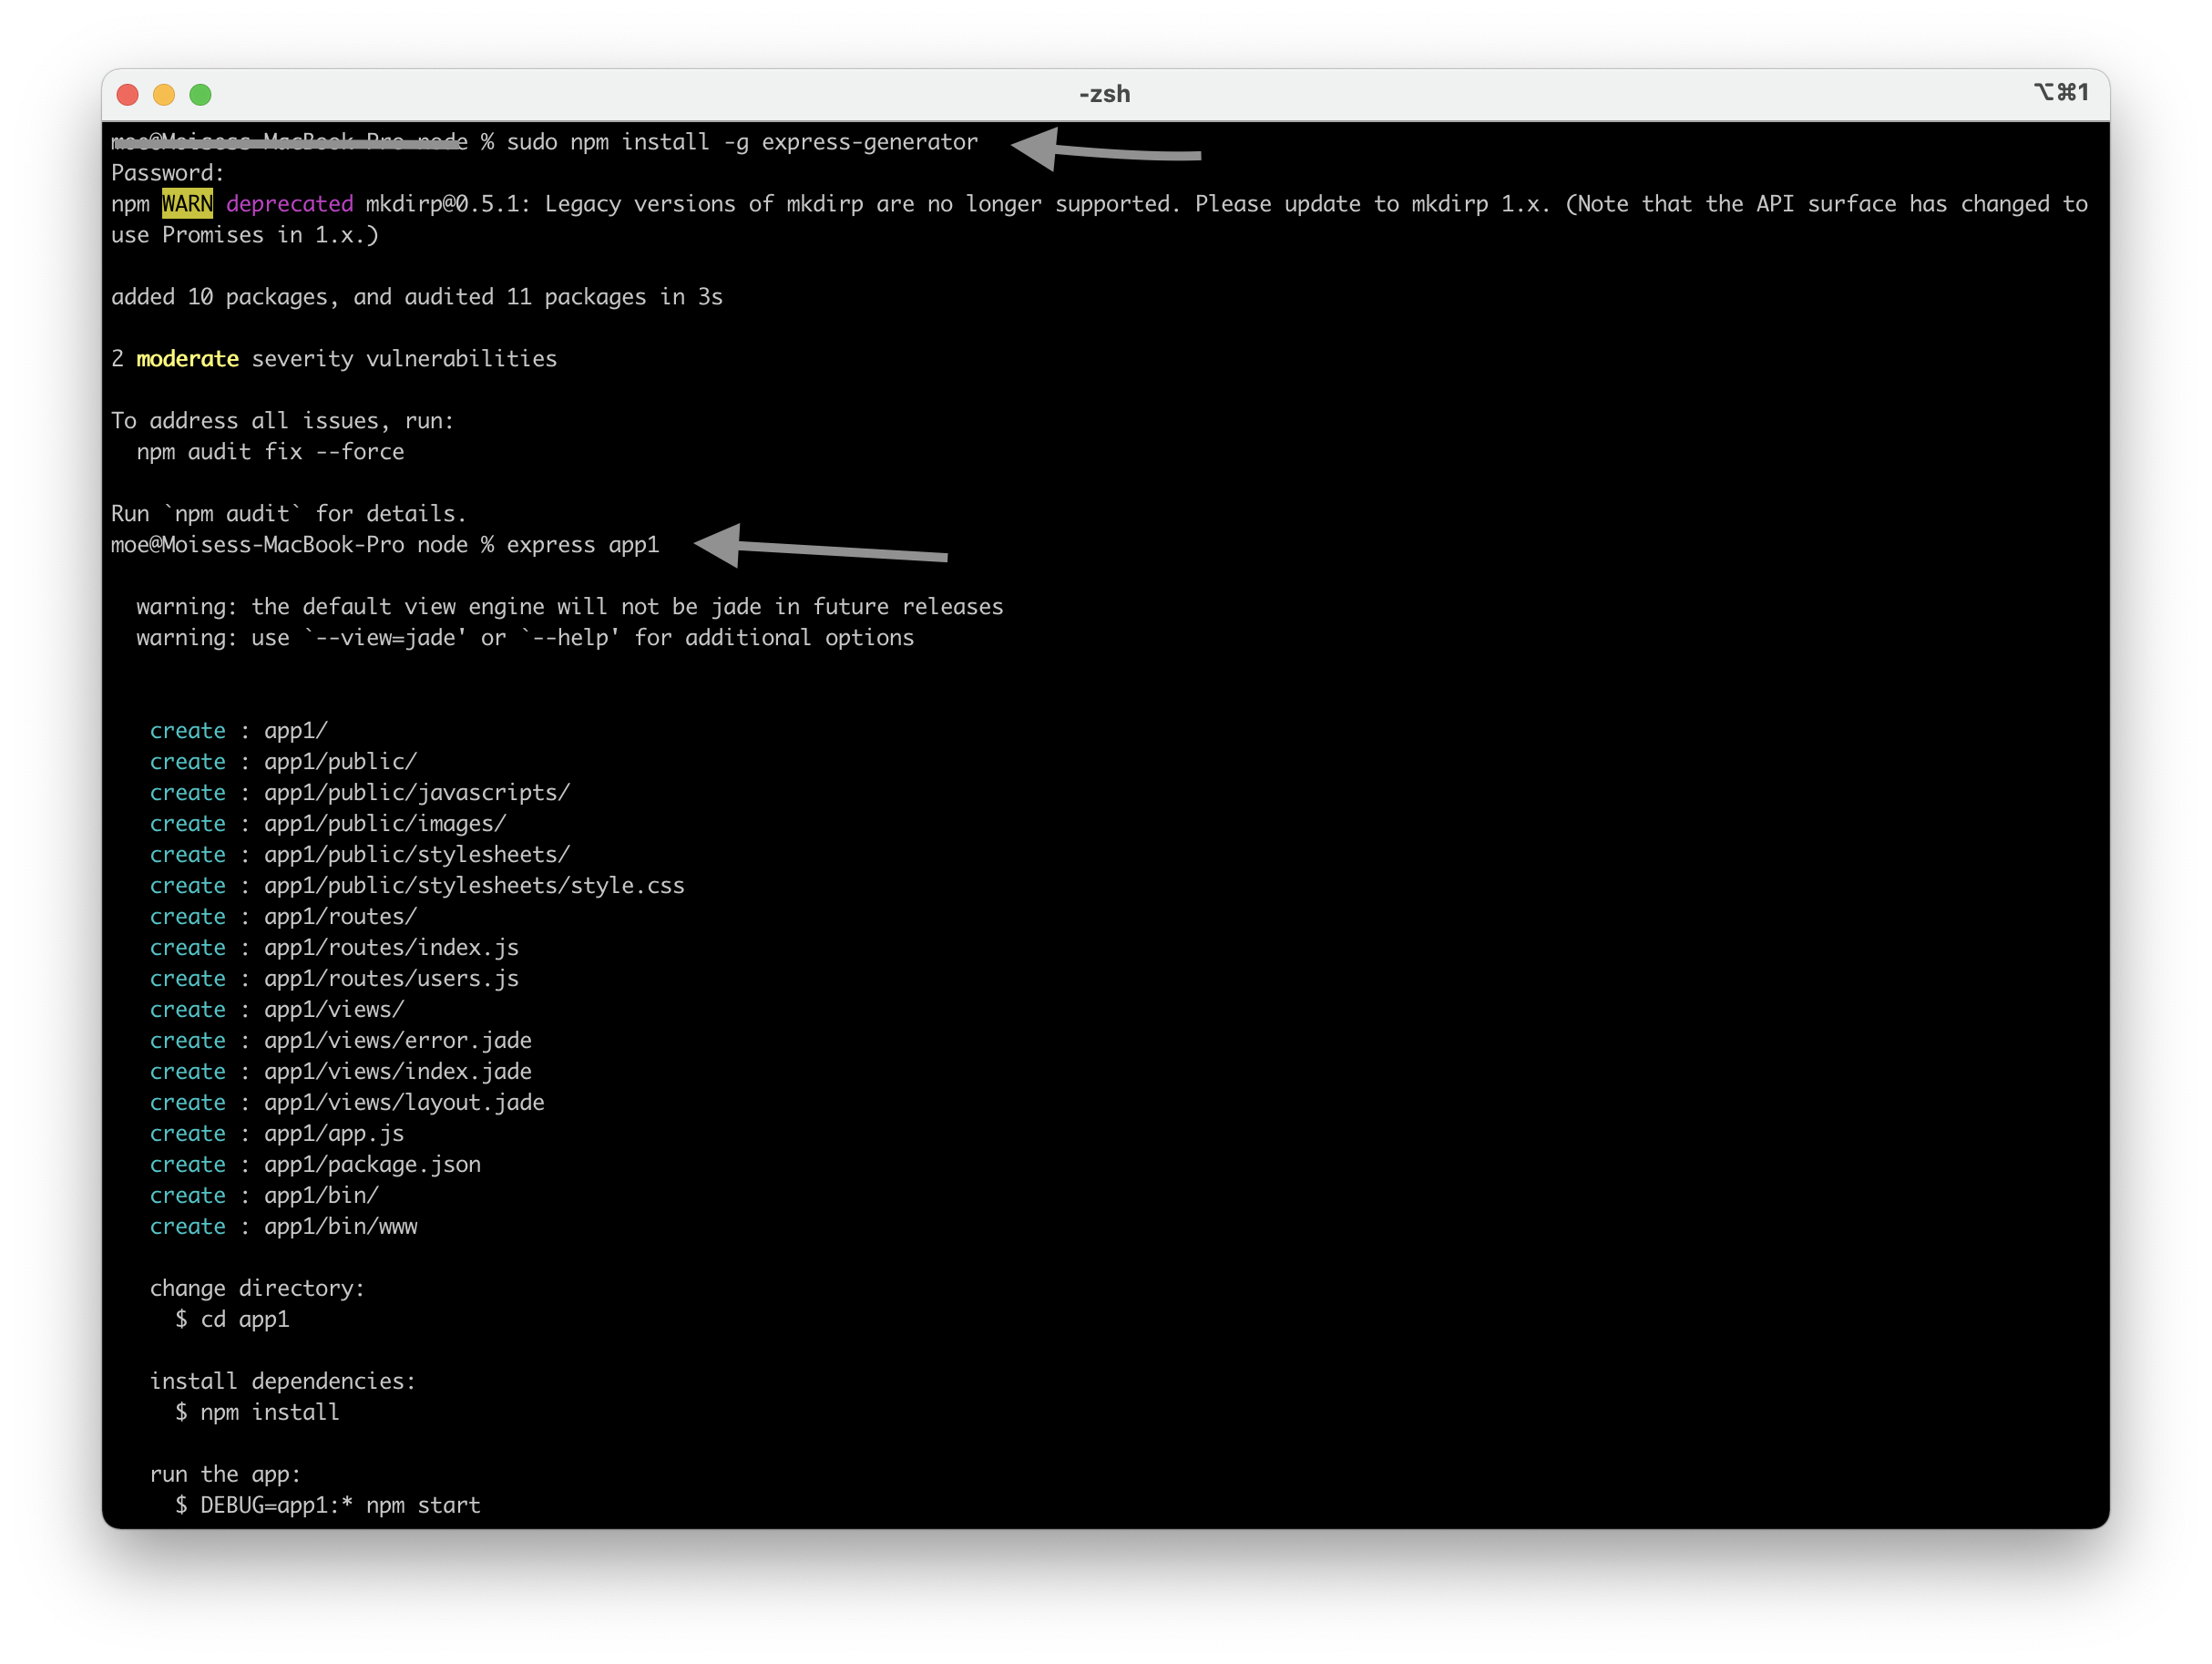Click the 'app1/views/layout.jade' entry
The height and width of the screenshot is (1664, 2212).
coord(404,1103)
